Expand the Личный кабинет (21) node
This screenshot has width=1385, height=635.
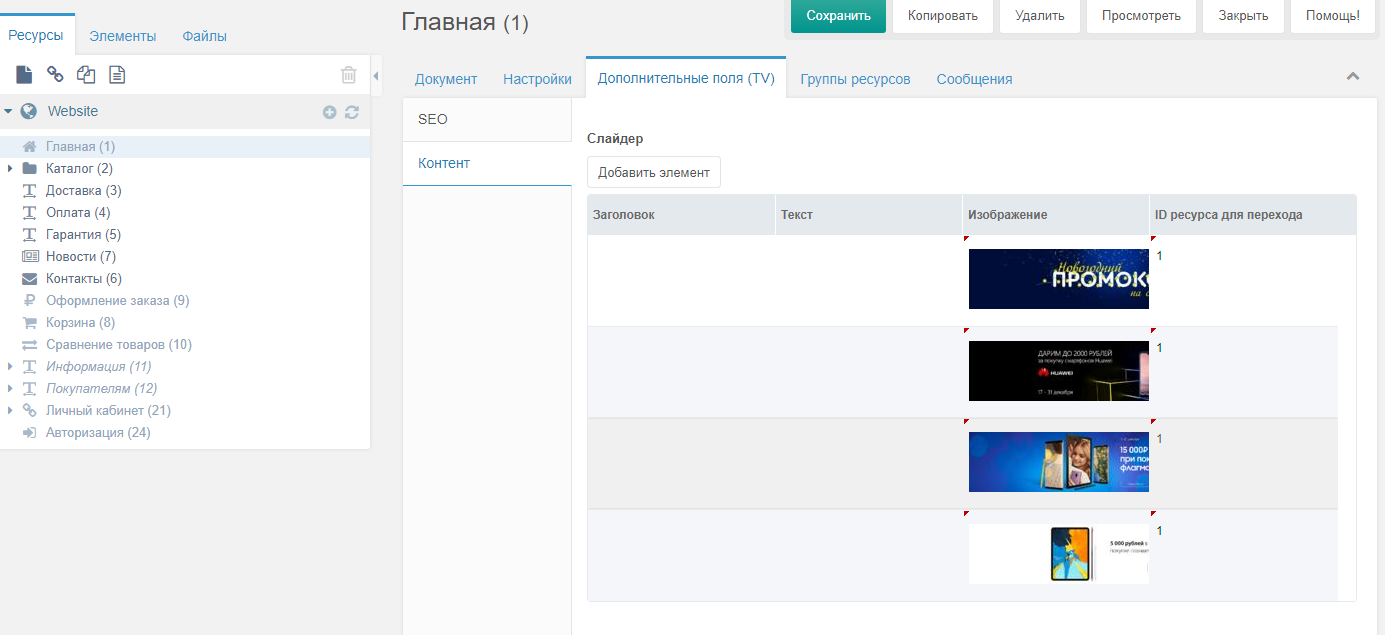pos(9,410)
